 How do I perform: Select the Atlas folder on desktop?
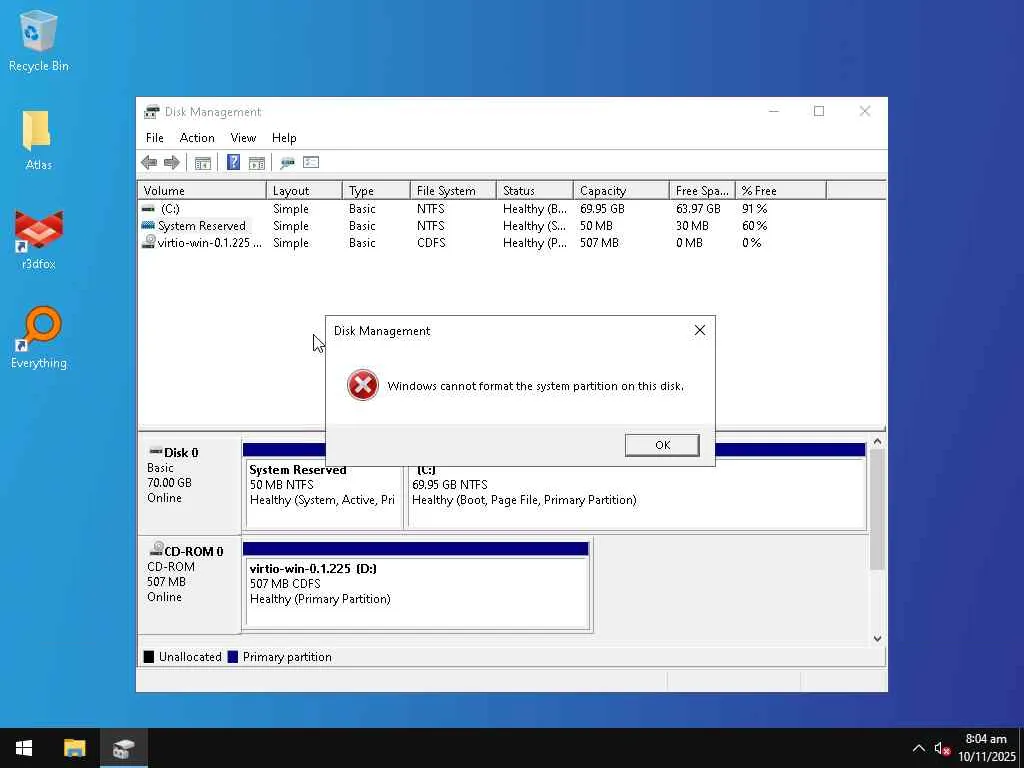click(39, 140)
